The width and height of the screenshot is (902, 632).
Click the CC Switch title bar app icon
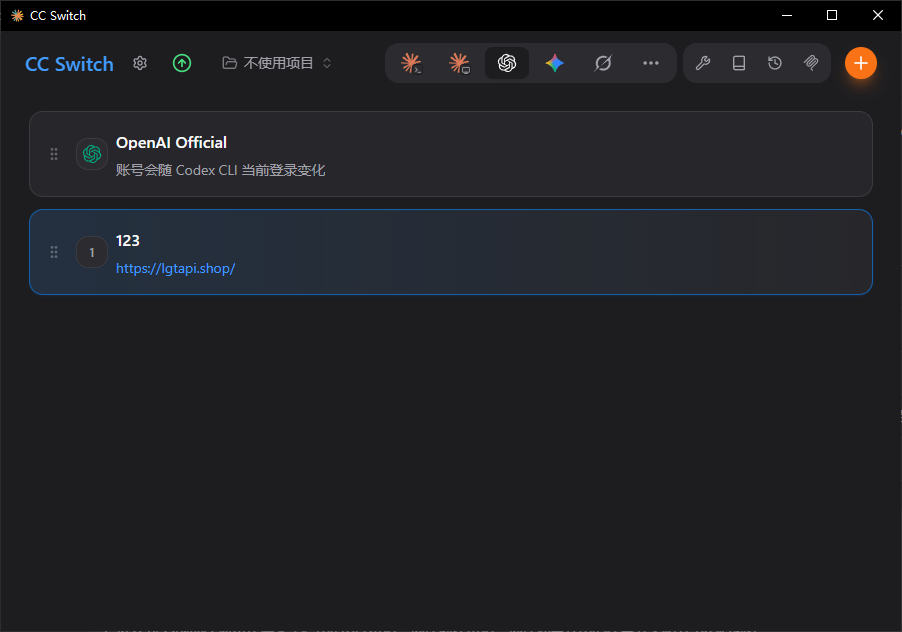[x=17, y=16]
